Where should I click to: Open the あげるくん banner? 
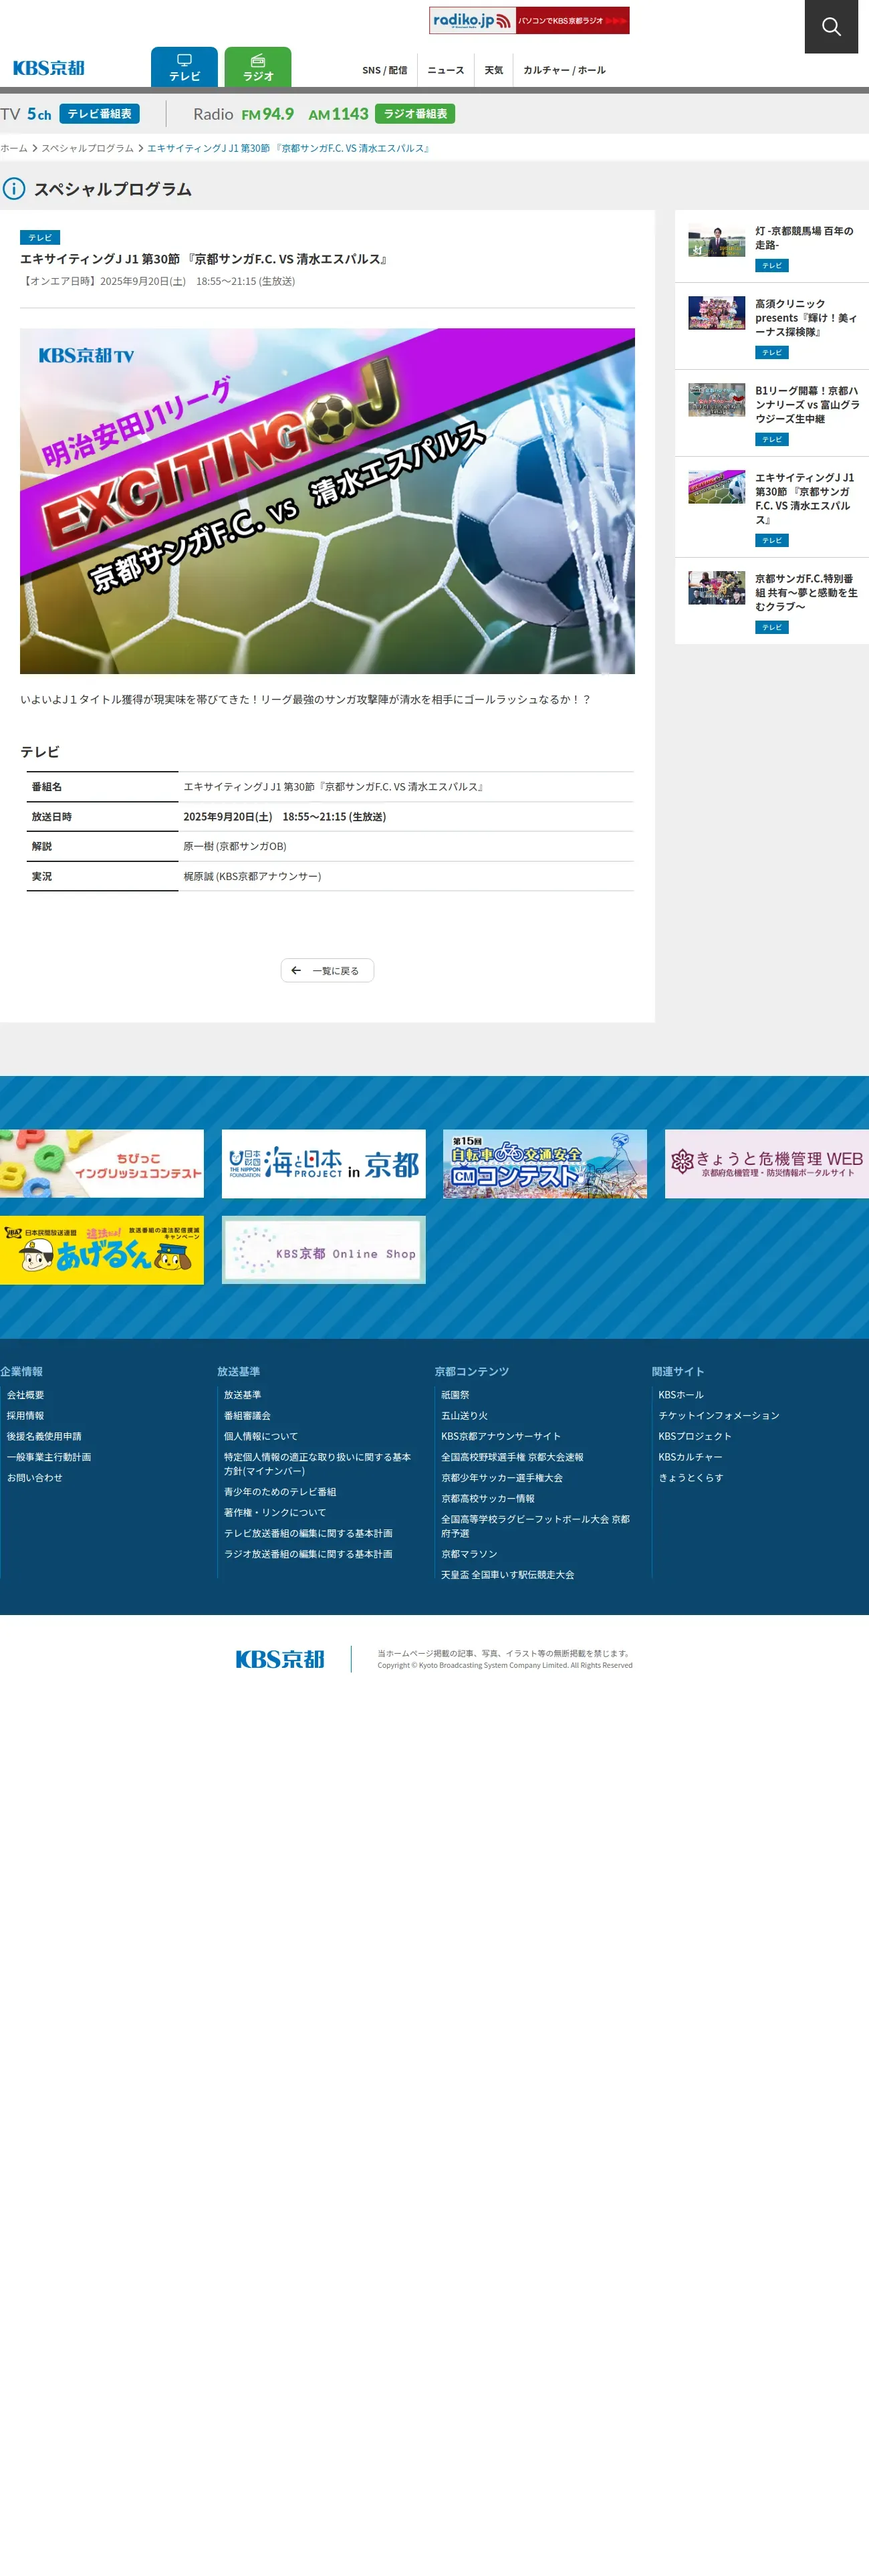(x=102, y=1250)
